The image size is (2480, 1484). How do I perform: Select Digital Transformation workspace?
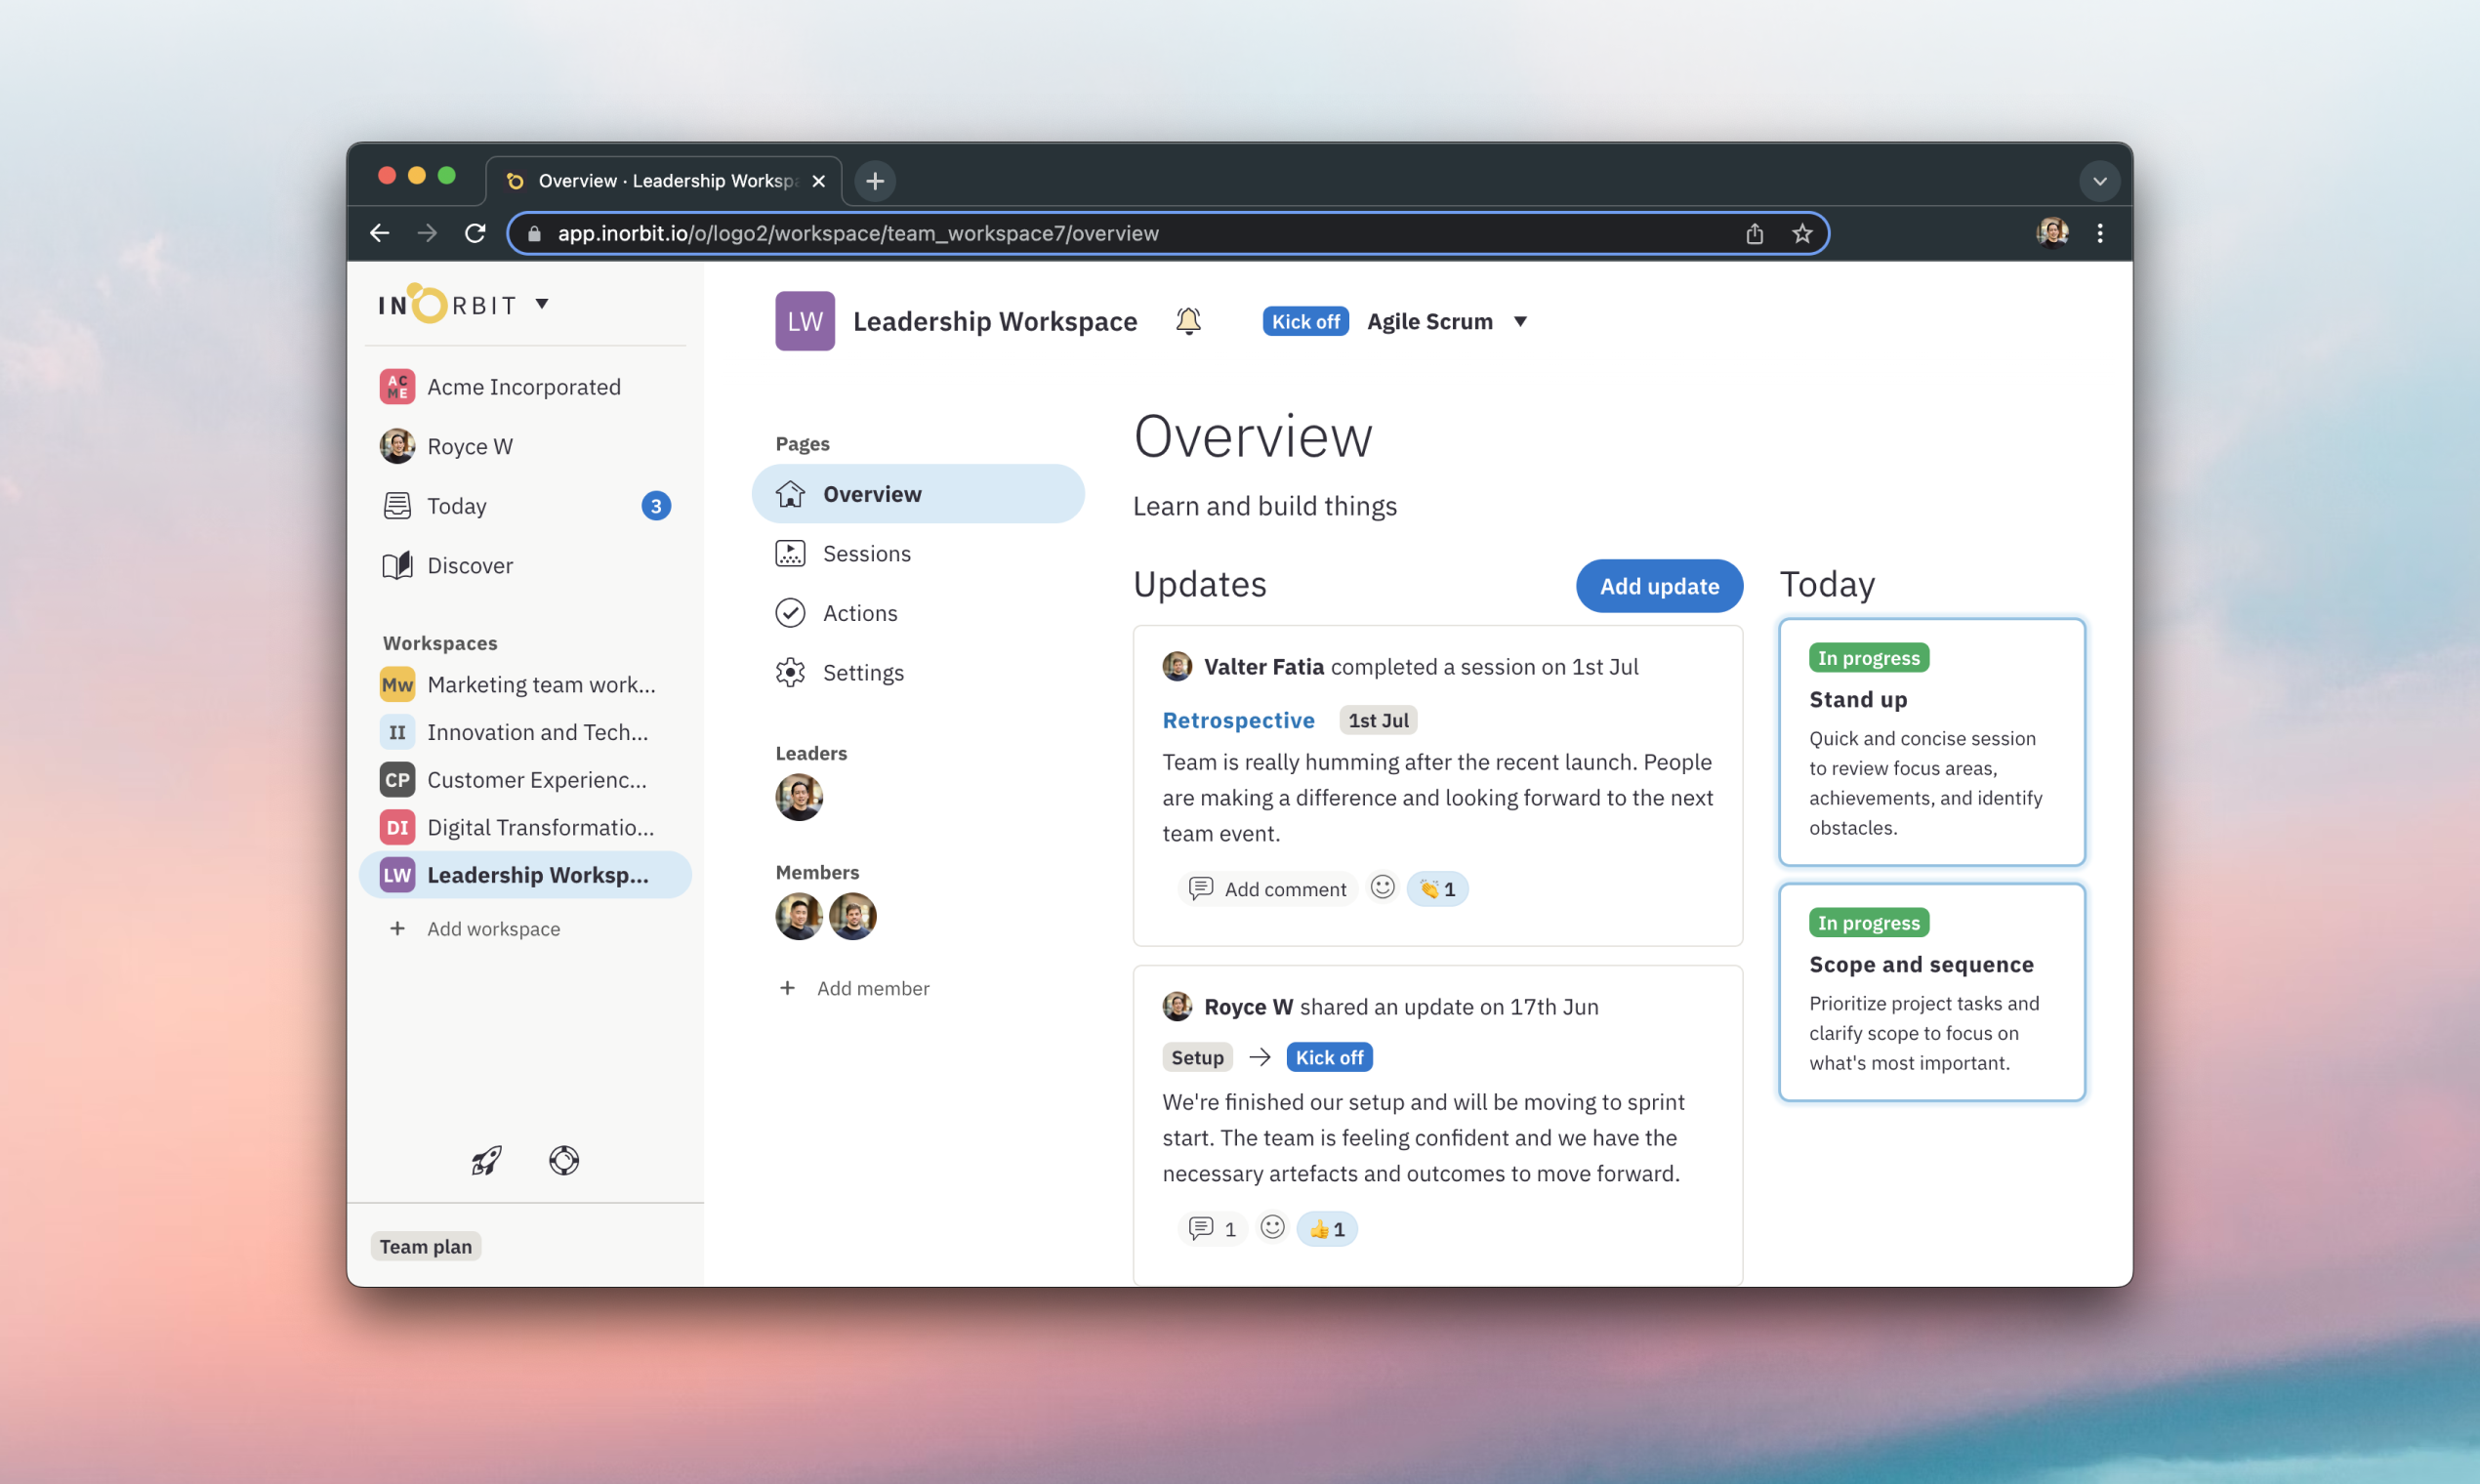click(524, 828)
